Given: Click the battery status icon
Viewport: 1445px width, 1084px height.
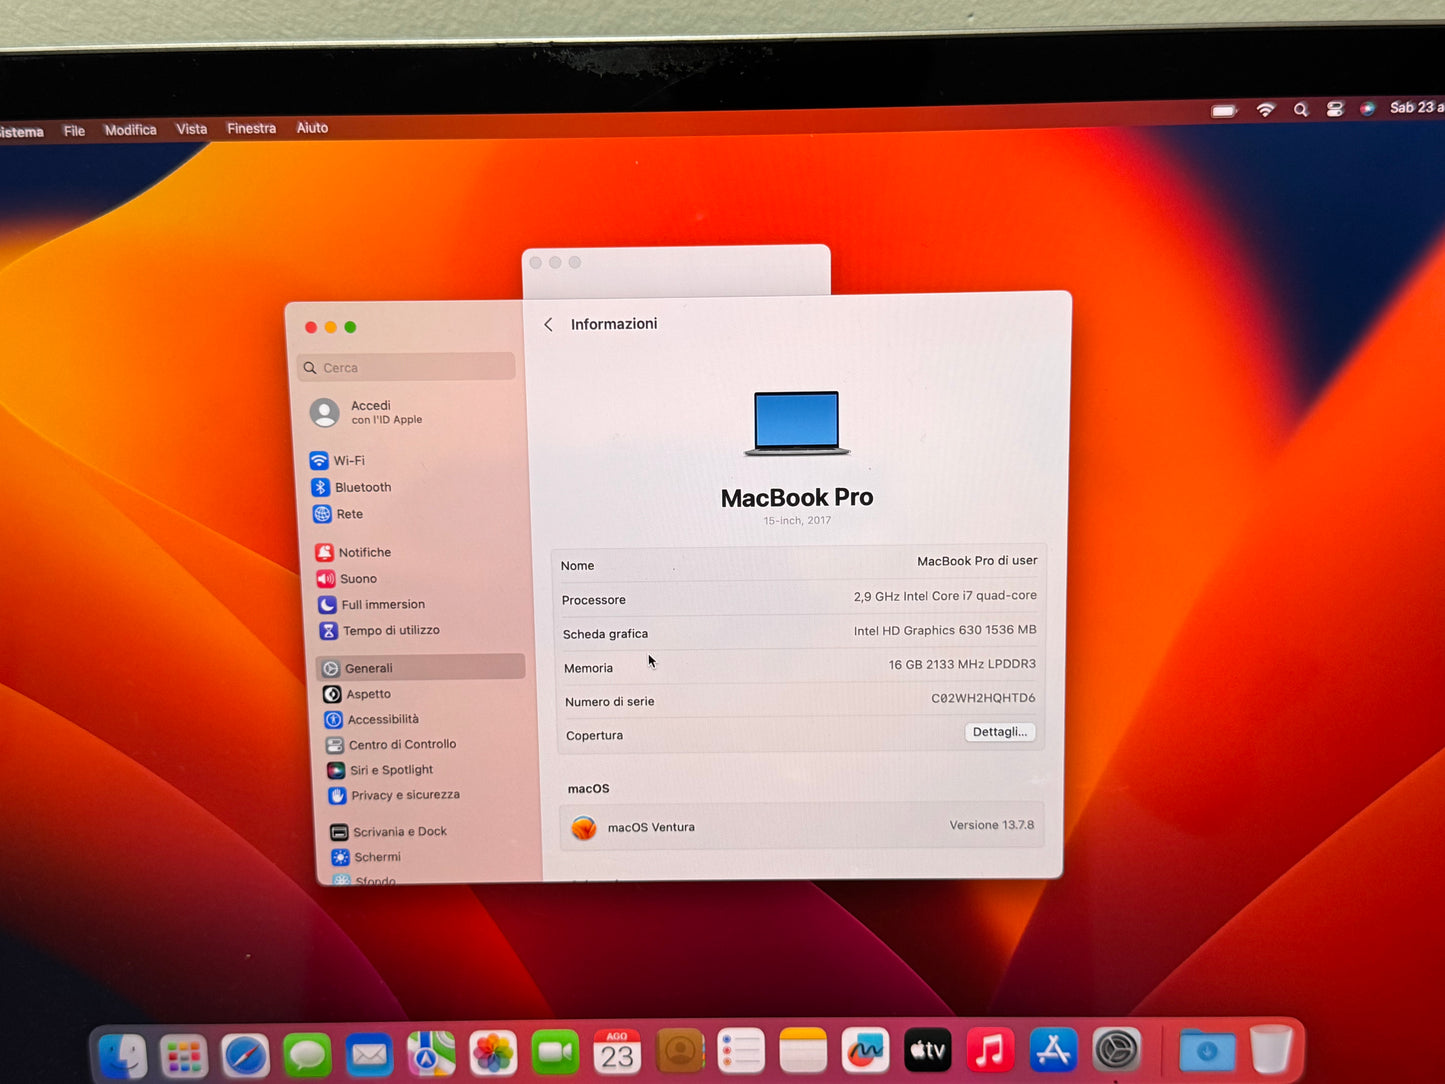Looking at the screenshot, I should (1225, 111).
